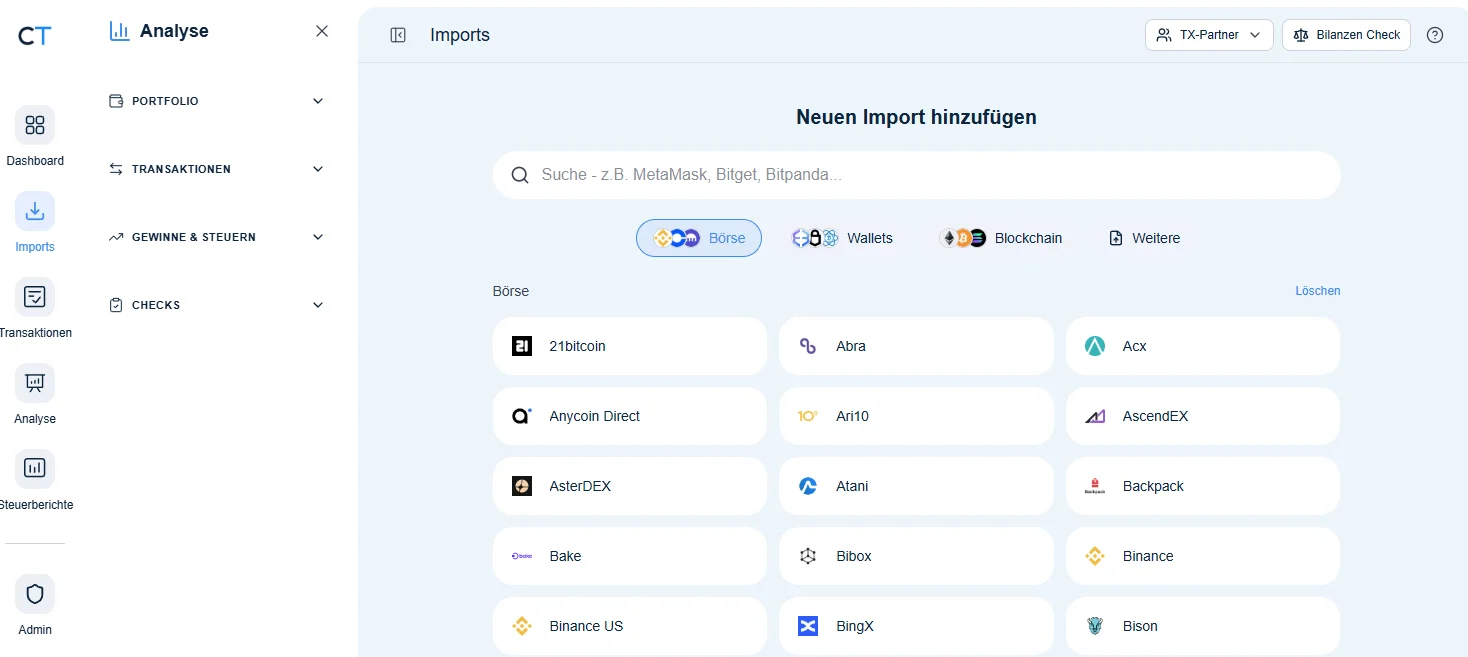Click the Atani logo icon

click(808, 486)
